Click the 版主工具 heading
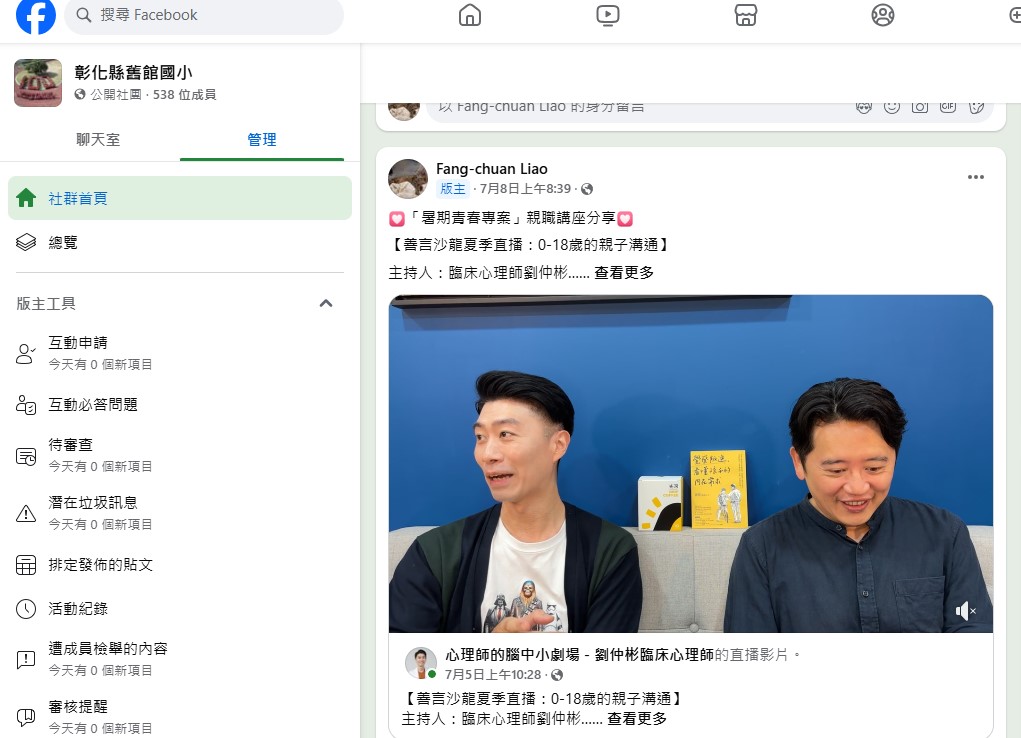 click(46, 304)
